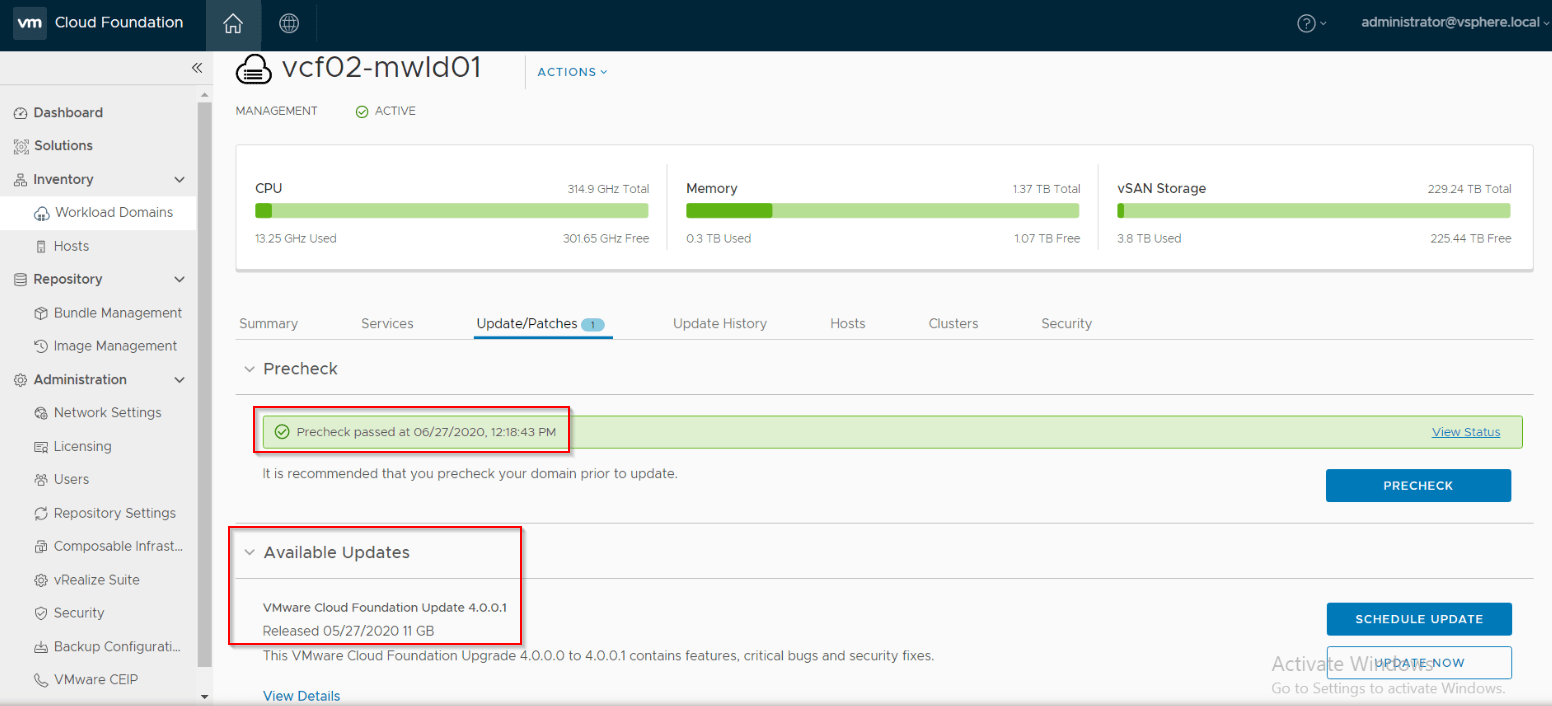Click the Memory usage bar

tap(883, 211)
